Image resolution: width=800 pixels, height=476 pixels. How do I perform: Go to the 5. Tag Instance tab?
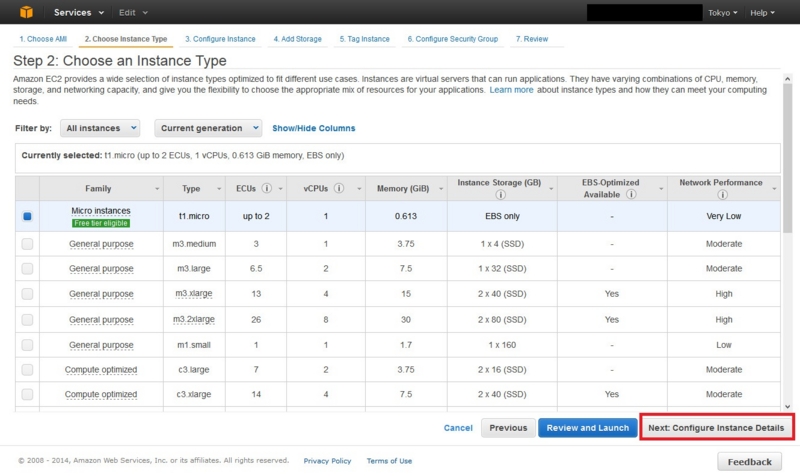pyautogui.click(x=364, y=39)
